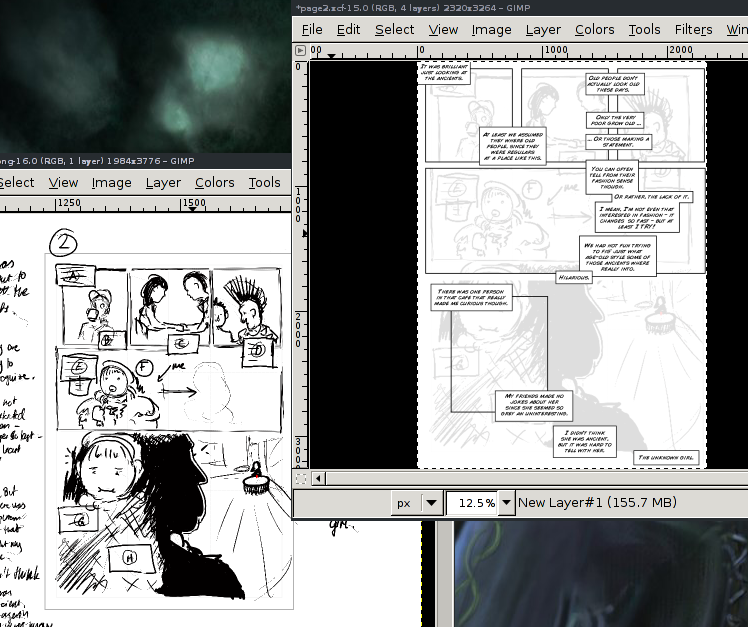Click the horizontal scrollbar track in page2.xcf

(537, 478)
